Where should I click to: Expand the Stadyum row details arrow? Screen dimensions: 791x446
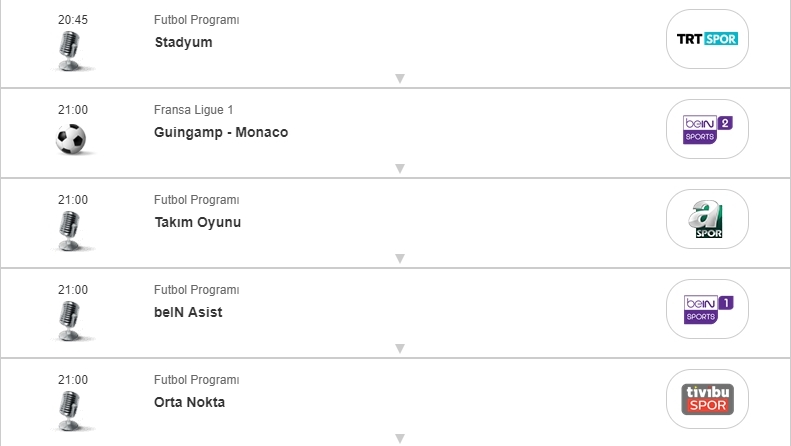pyautogui.click(x=399, y=79)
